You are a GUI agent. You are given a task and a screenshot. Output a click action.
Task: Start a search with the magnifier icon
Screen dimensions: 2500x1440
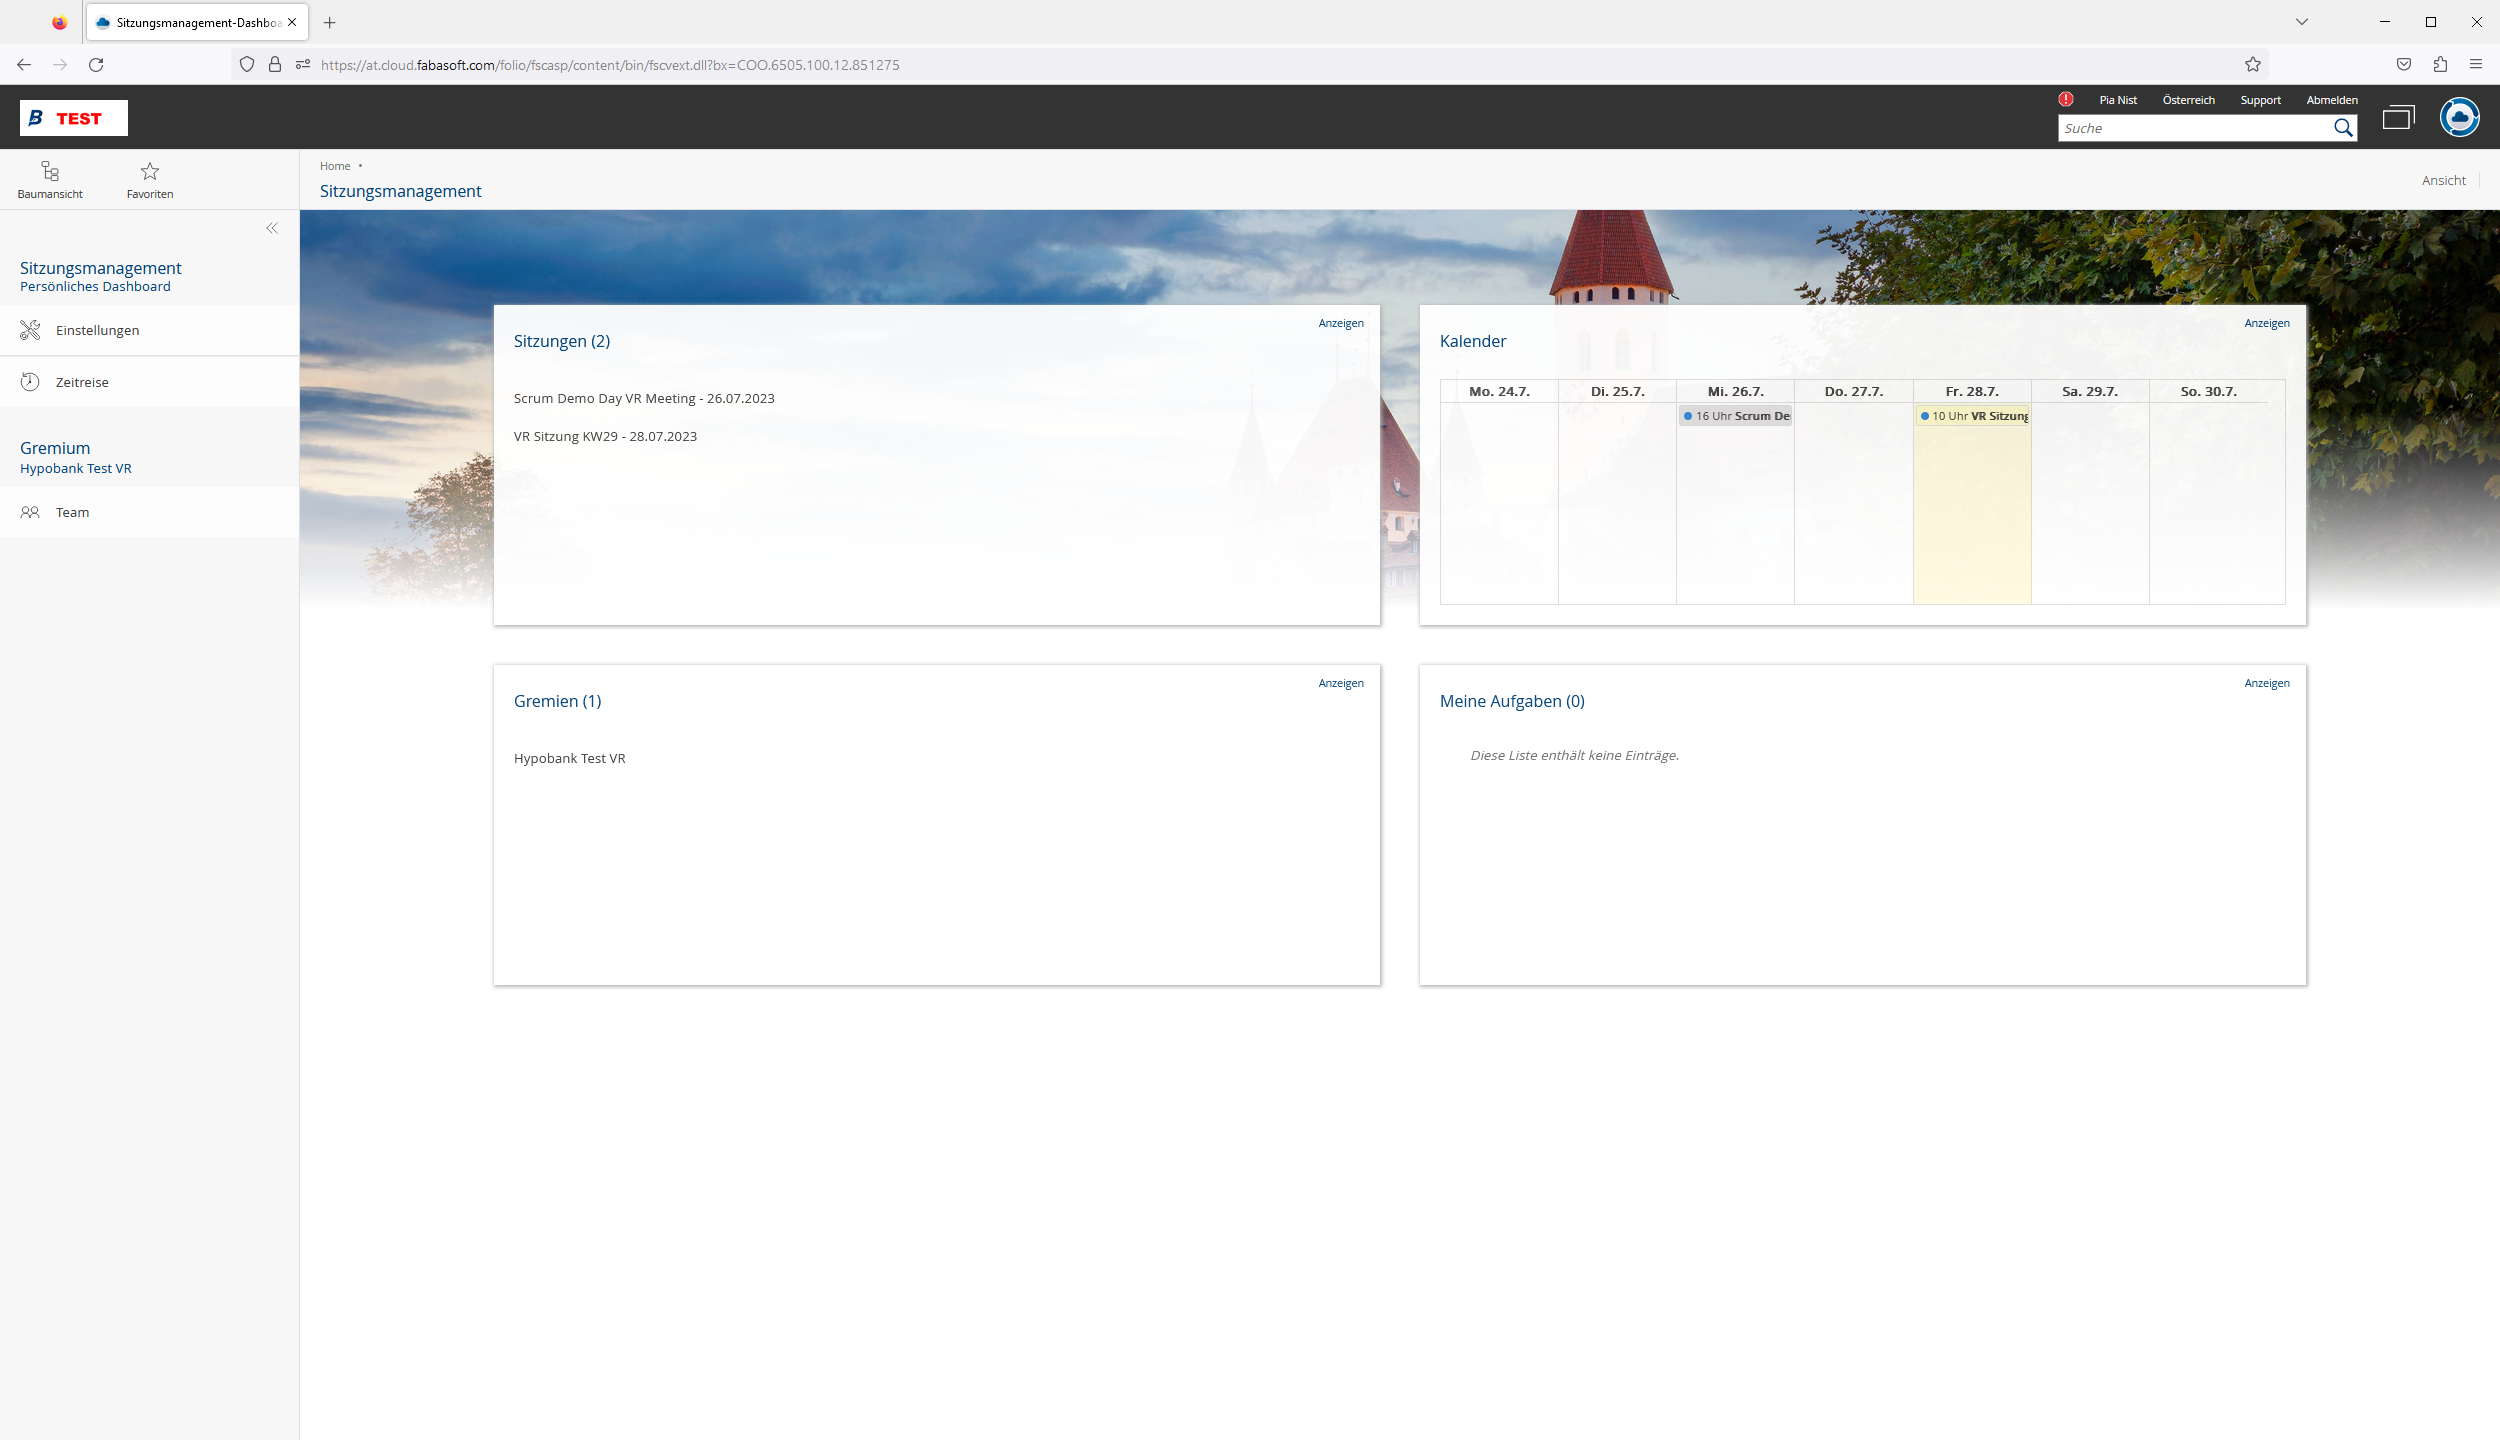(x=2343, y=128)
